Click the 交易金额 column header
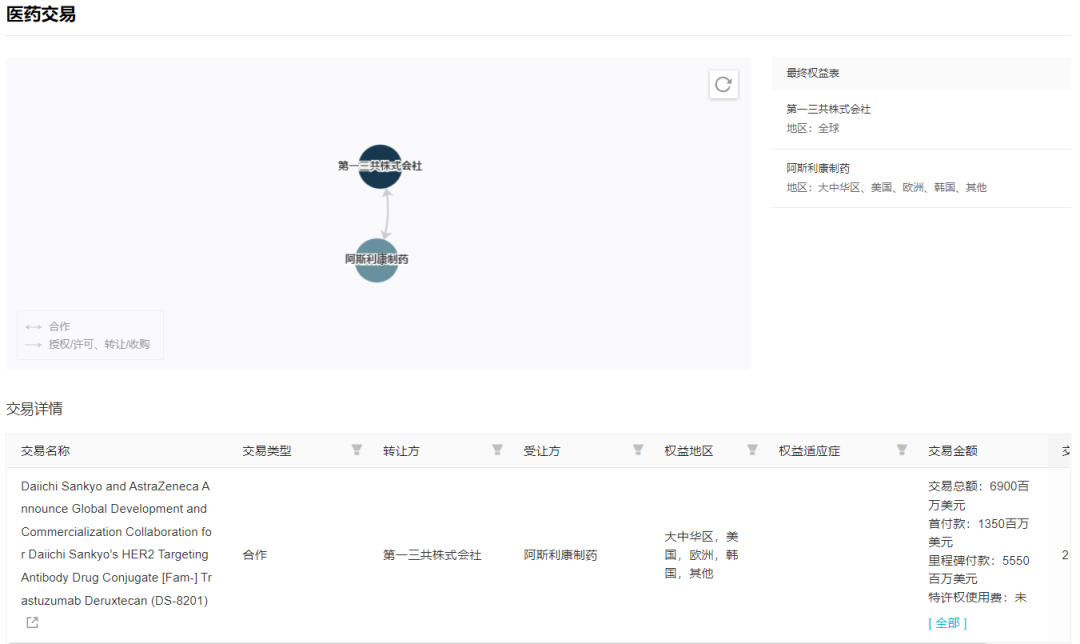This screenshot has height=644, width=1080. click(953, 450)
